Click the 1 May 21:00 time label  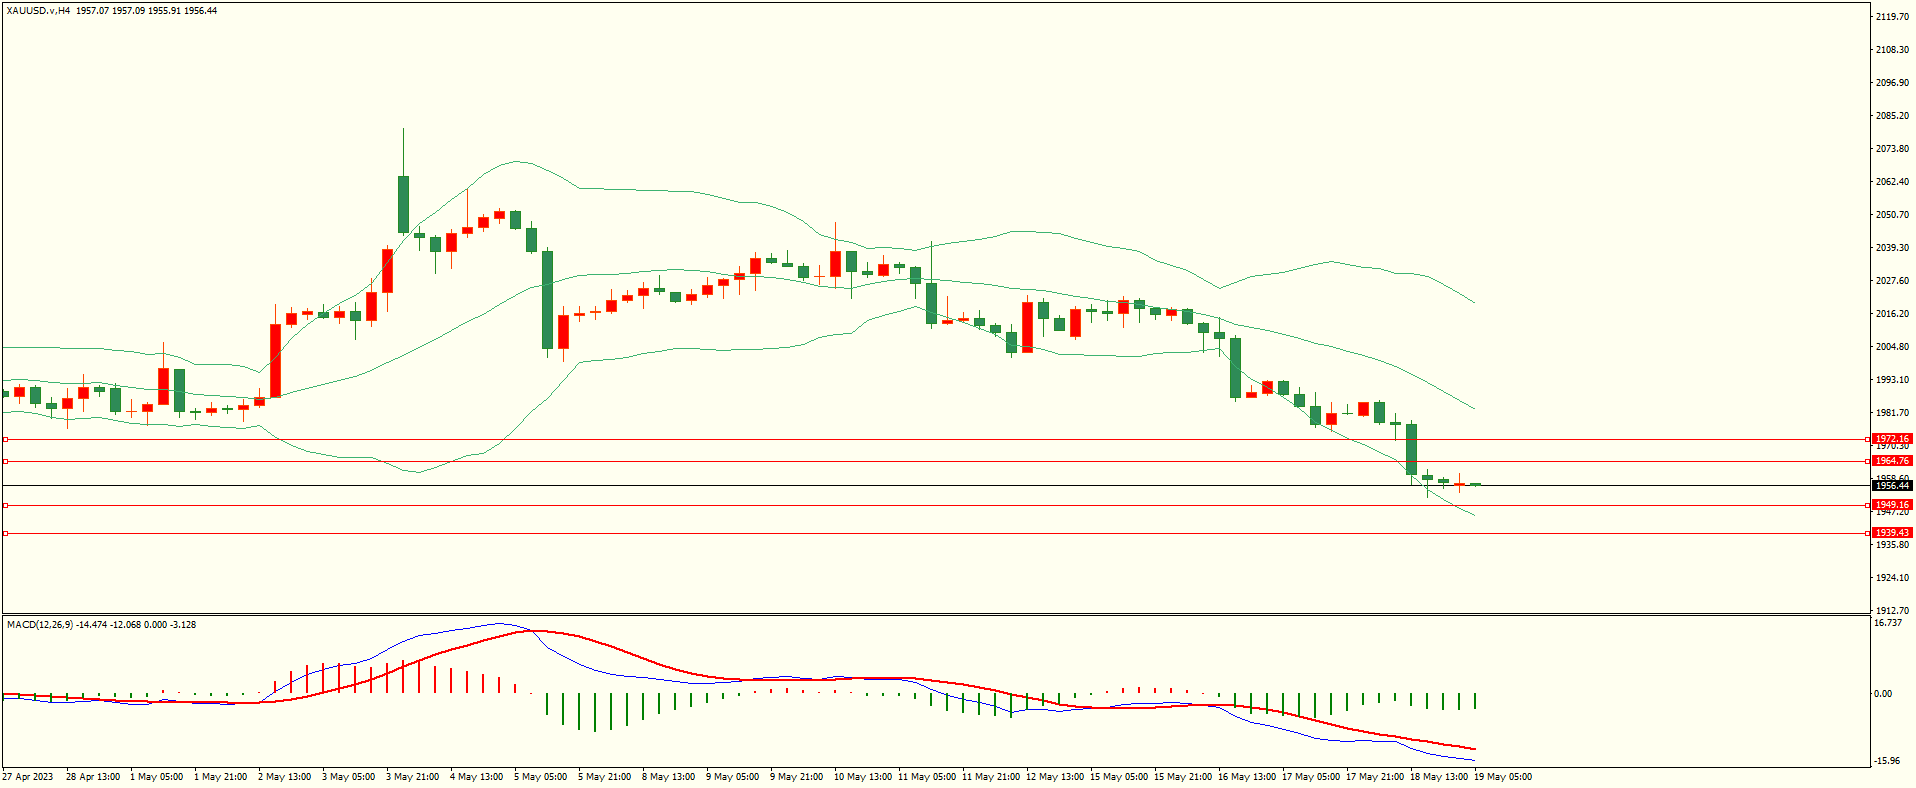click(221, 777)
